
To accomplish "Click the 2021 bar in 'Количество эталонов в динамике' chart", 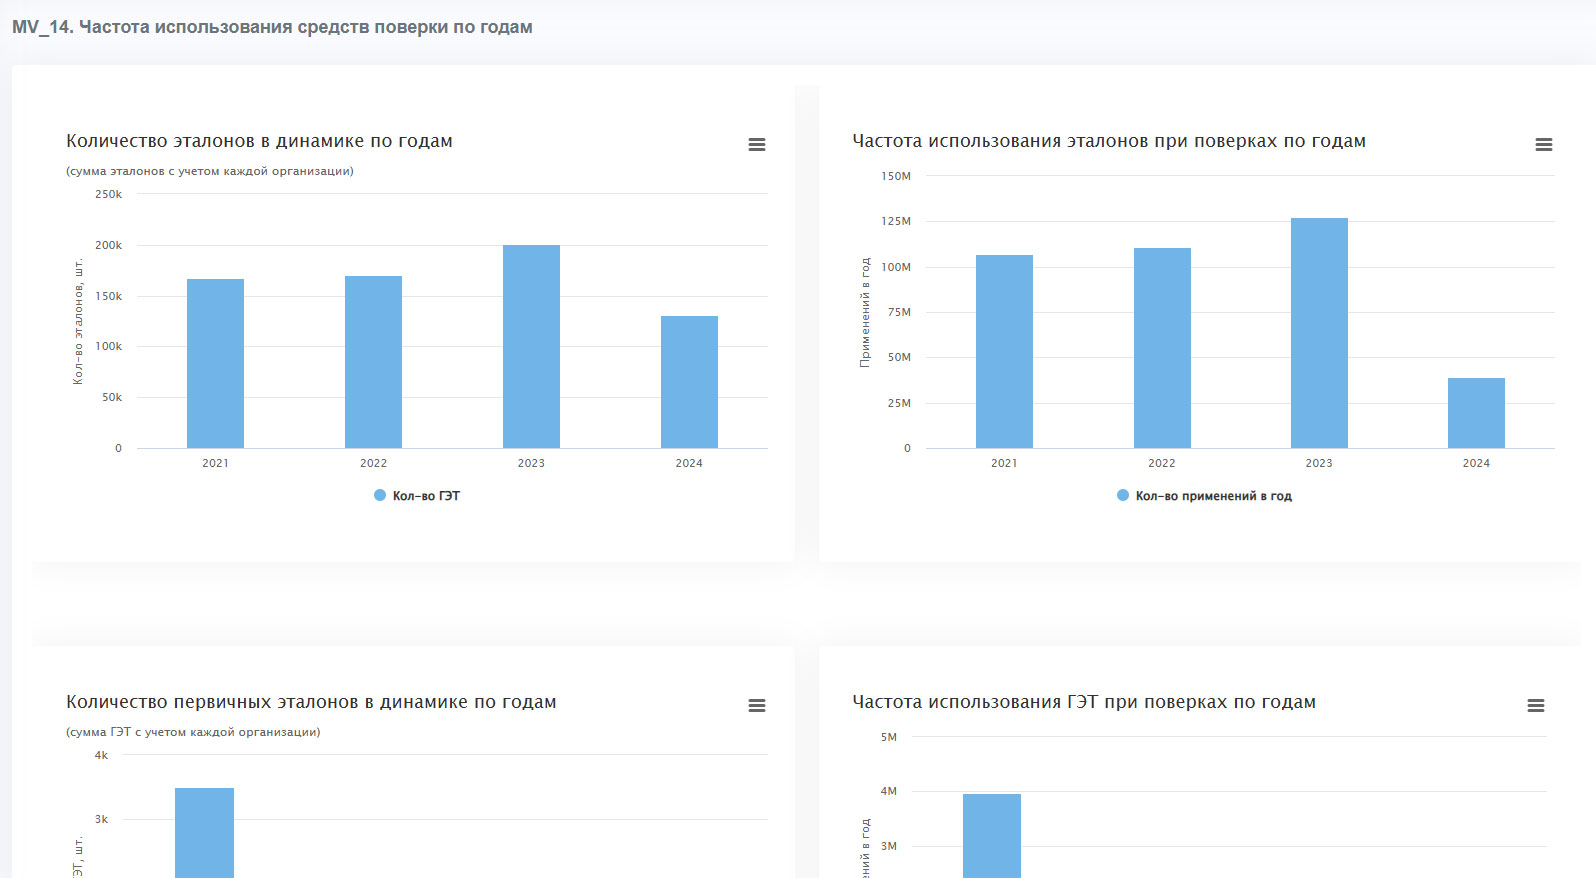I will (215, 363).
